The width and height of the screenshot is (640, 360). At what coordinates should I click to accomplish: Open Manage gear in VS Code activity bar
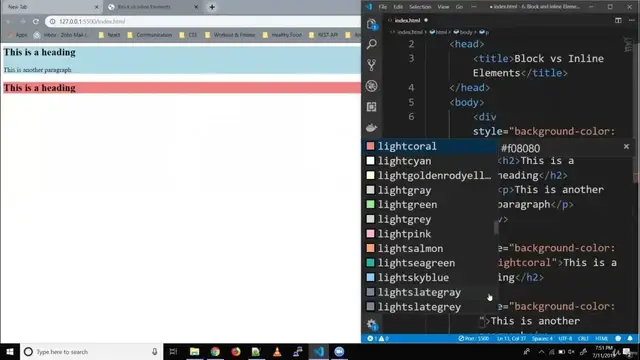[371, 325]
